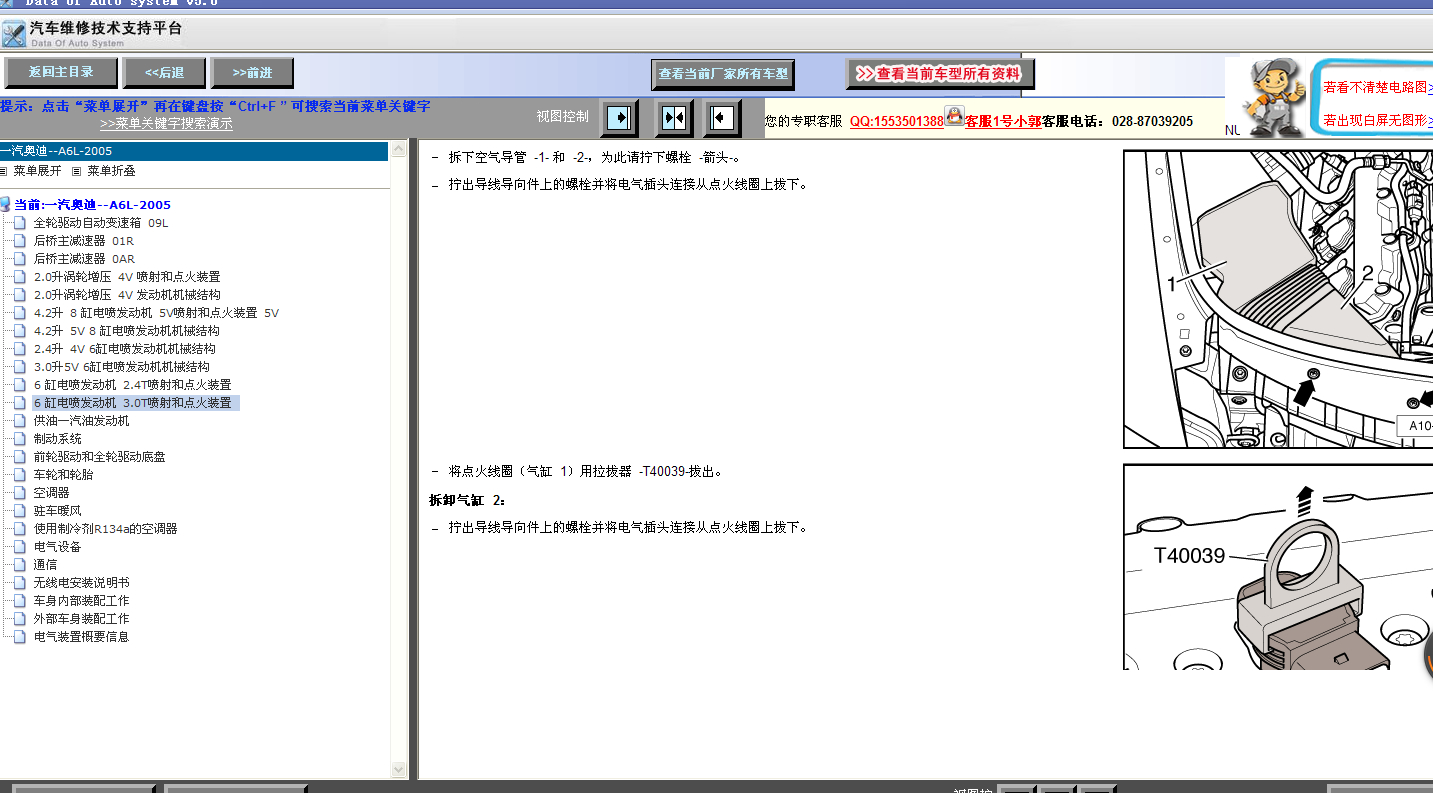Go forward with the >>前进 button
The height and width of the screenshot is (793, 1433).
[x=253, y=72]
